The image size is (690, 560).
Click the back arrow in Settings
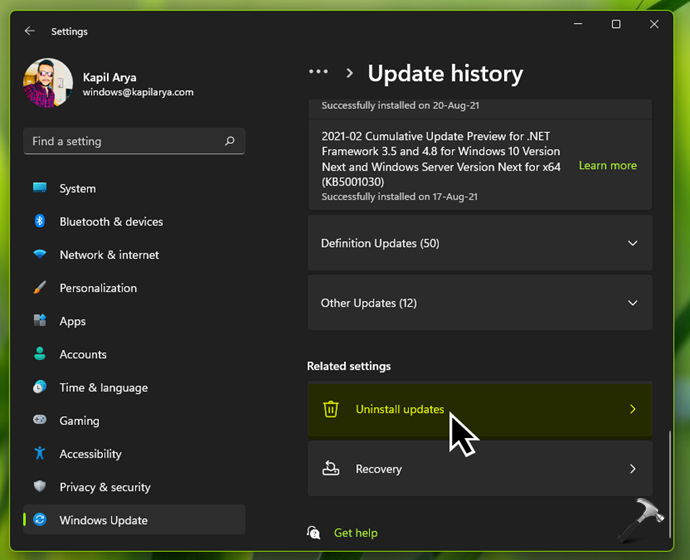pos(29,31)
